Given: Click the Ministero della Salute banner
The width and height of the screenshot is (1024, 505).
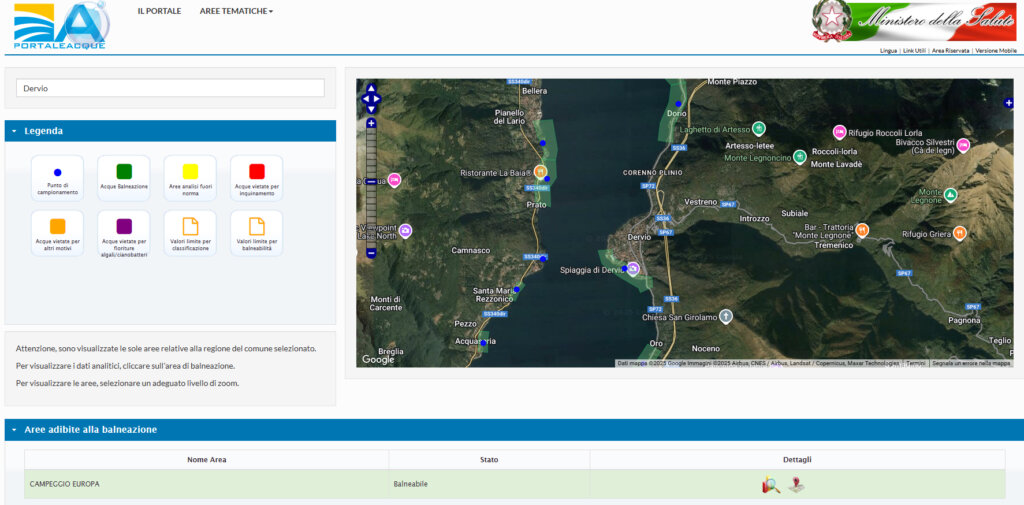Looking at the screenshot, I should point(914,21).
